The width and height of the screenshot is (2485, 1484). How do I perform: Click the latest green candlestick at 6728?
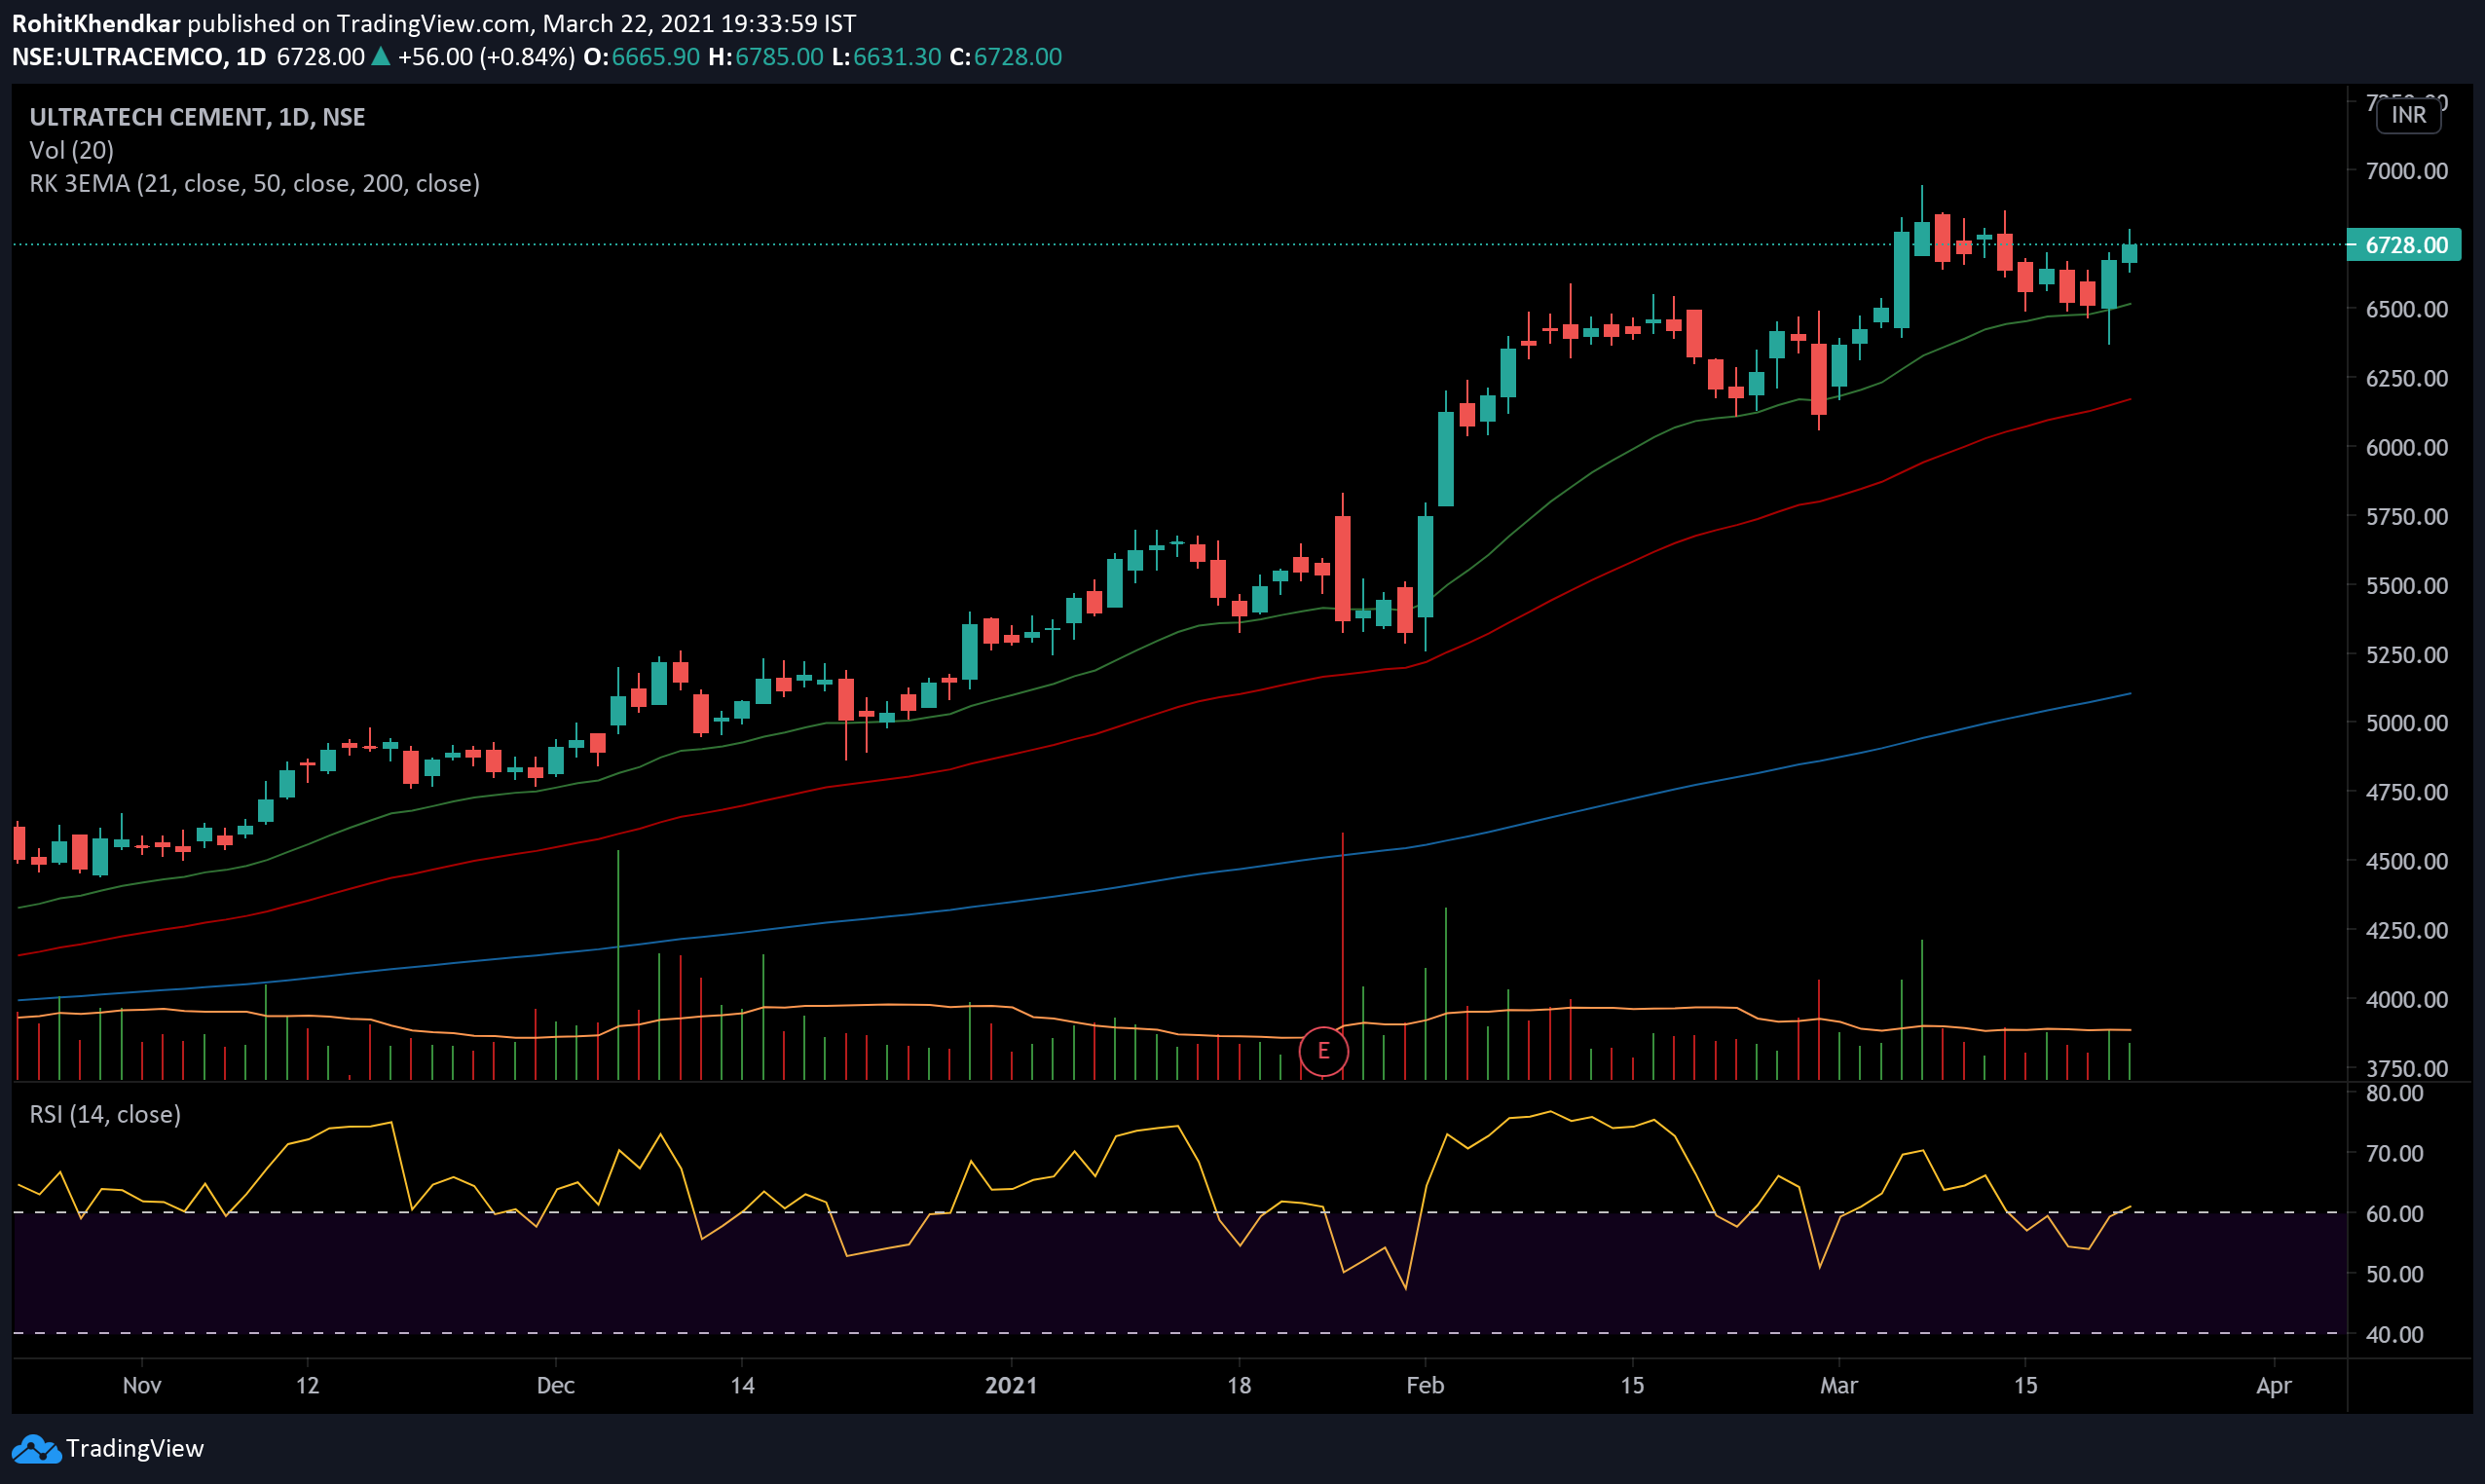tap(2129, 253)
